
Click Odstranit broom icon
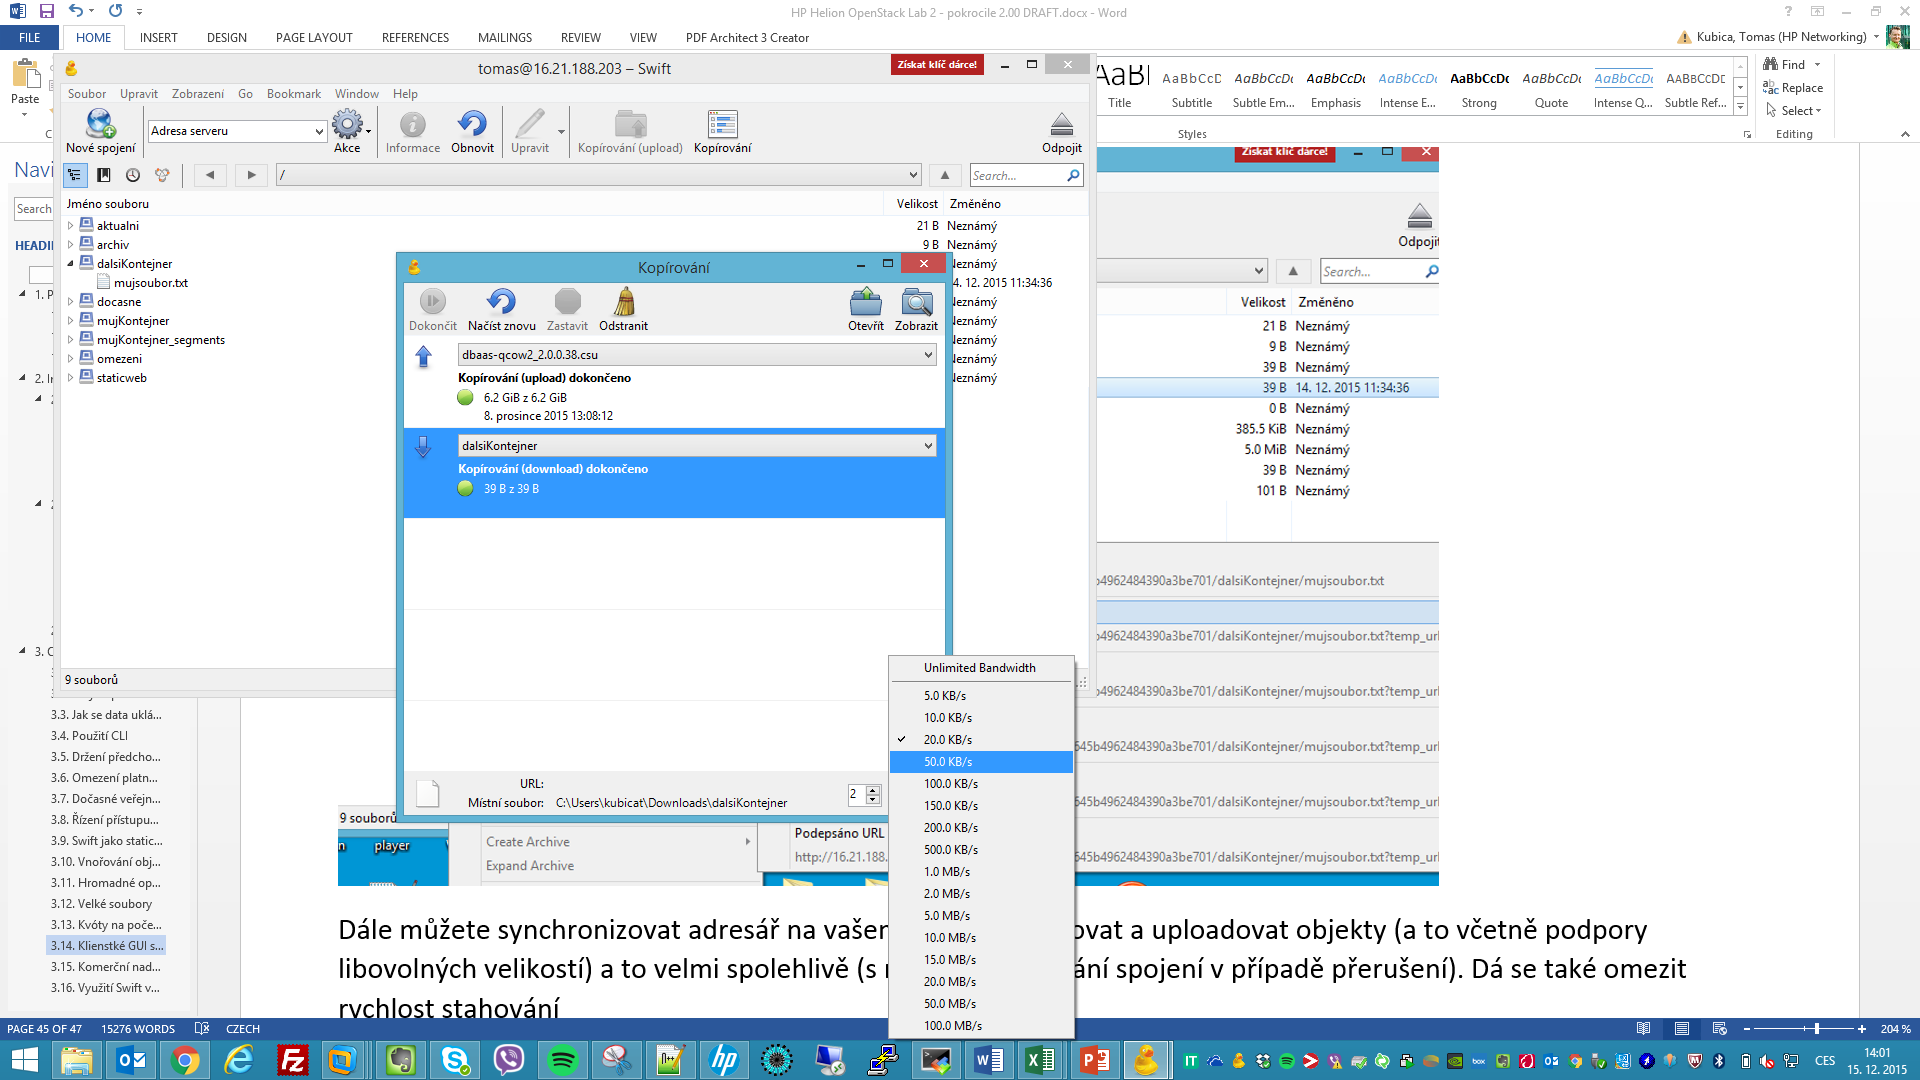(x=624, y=302)
